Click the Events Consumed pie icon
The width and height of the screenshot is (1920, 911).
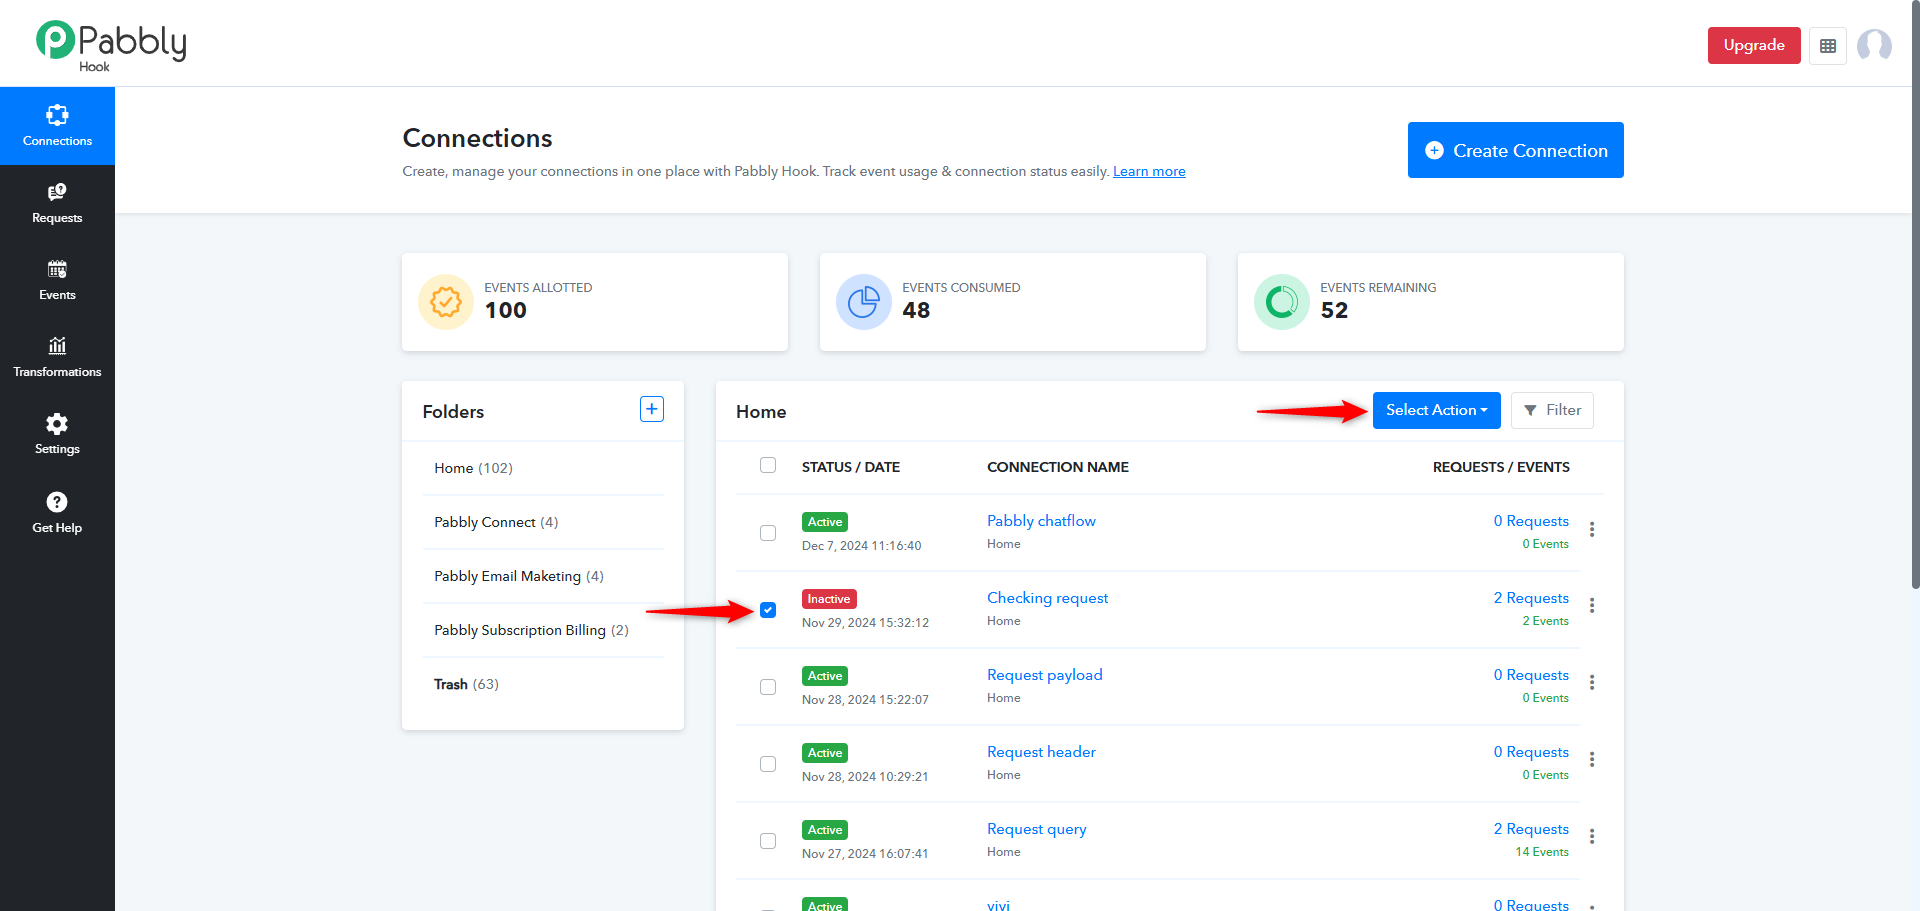pos(864,302)
